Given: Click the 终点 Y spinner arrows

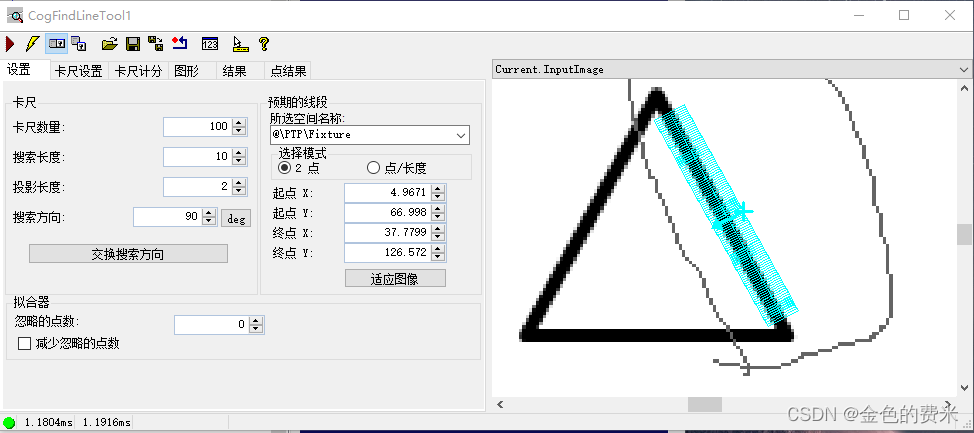Looking at the screenshot, I should (439, 253).
